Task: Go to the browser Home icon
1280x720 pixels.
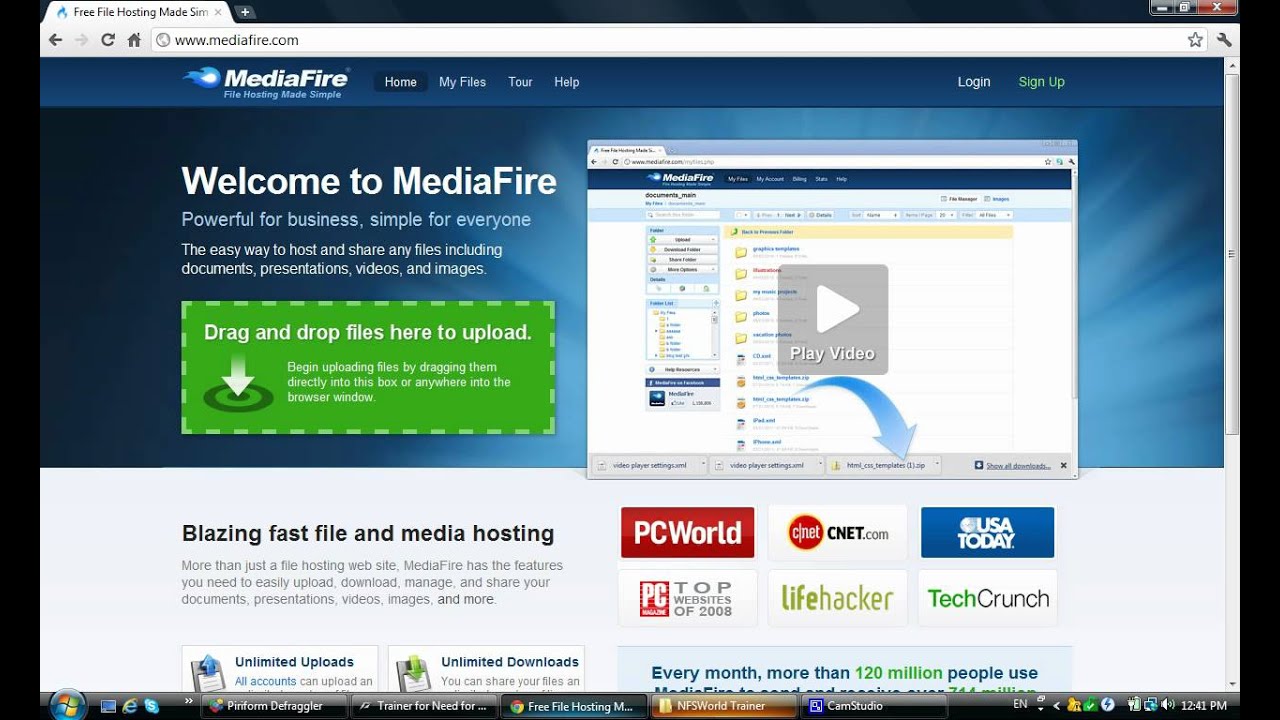Action: (x=134, y=40)
